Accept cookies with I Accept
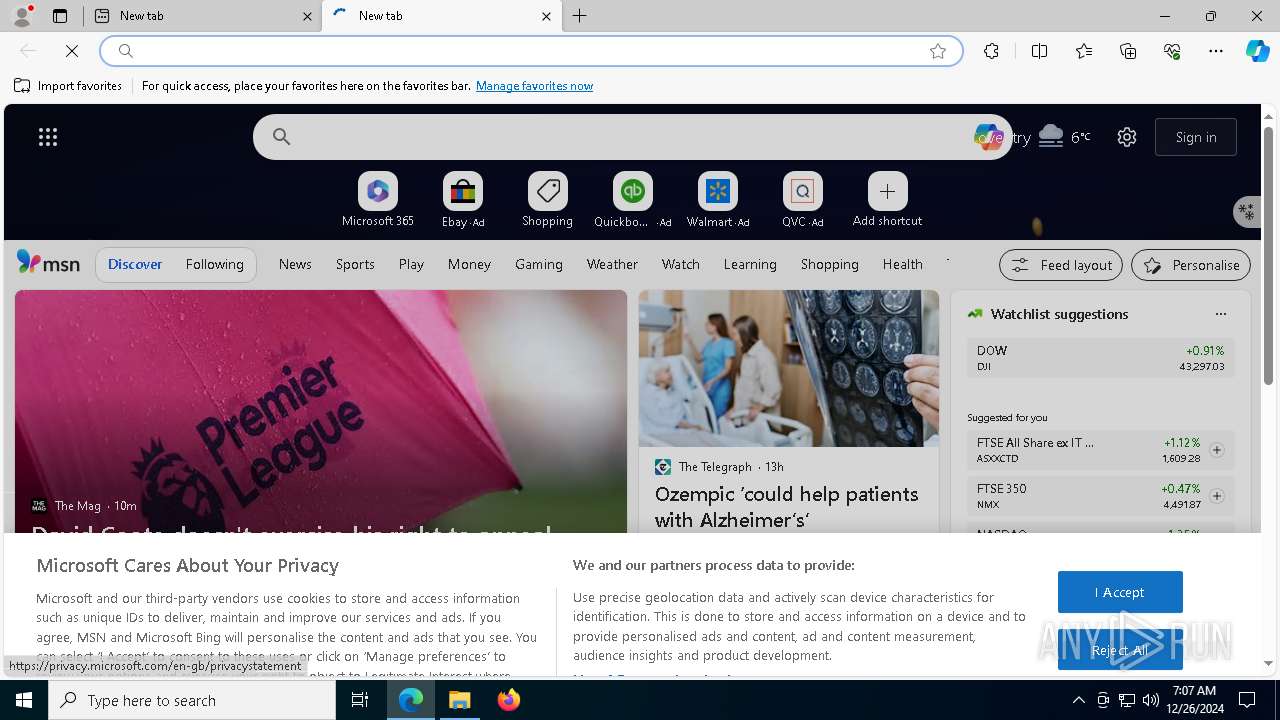 (1120, 592)
